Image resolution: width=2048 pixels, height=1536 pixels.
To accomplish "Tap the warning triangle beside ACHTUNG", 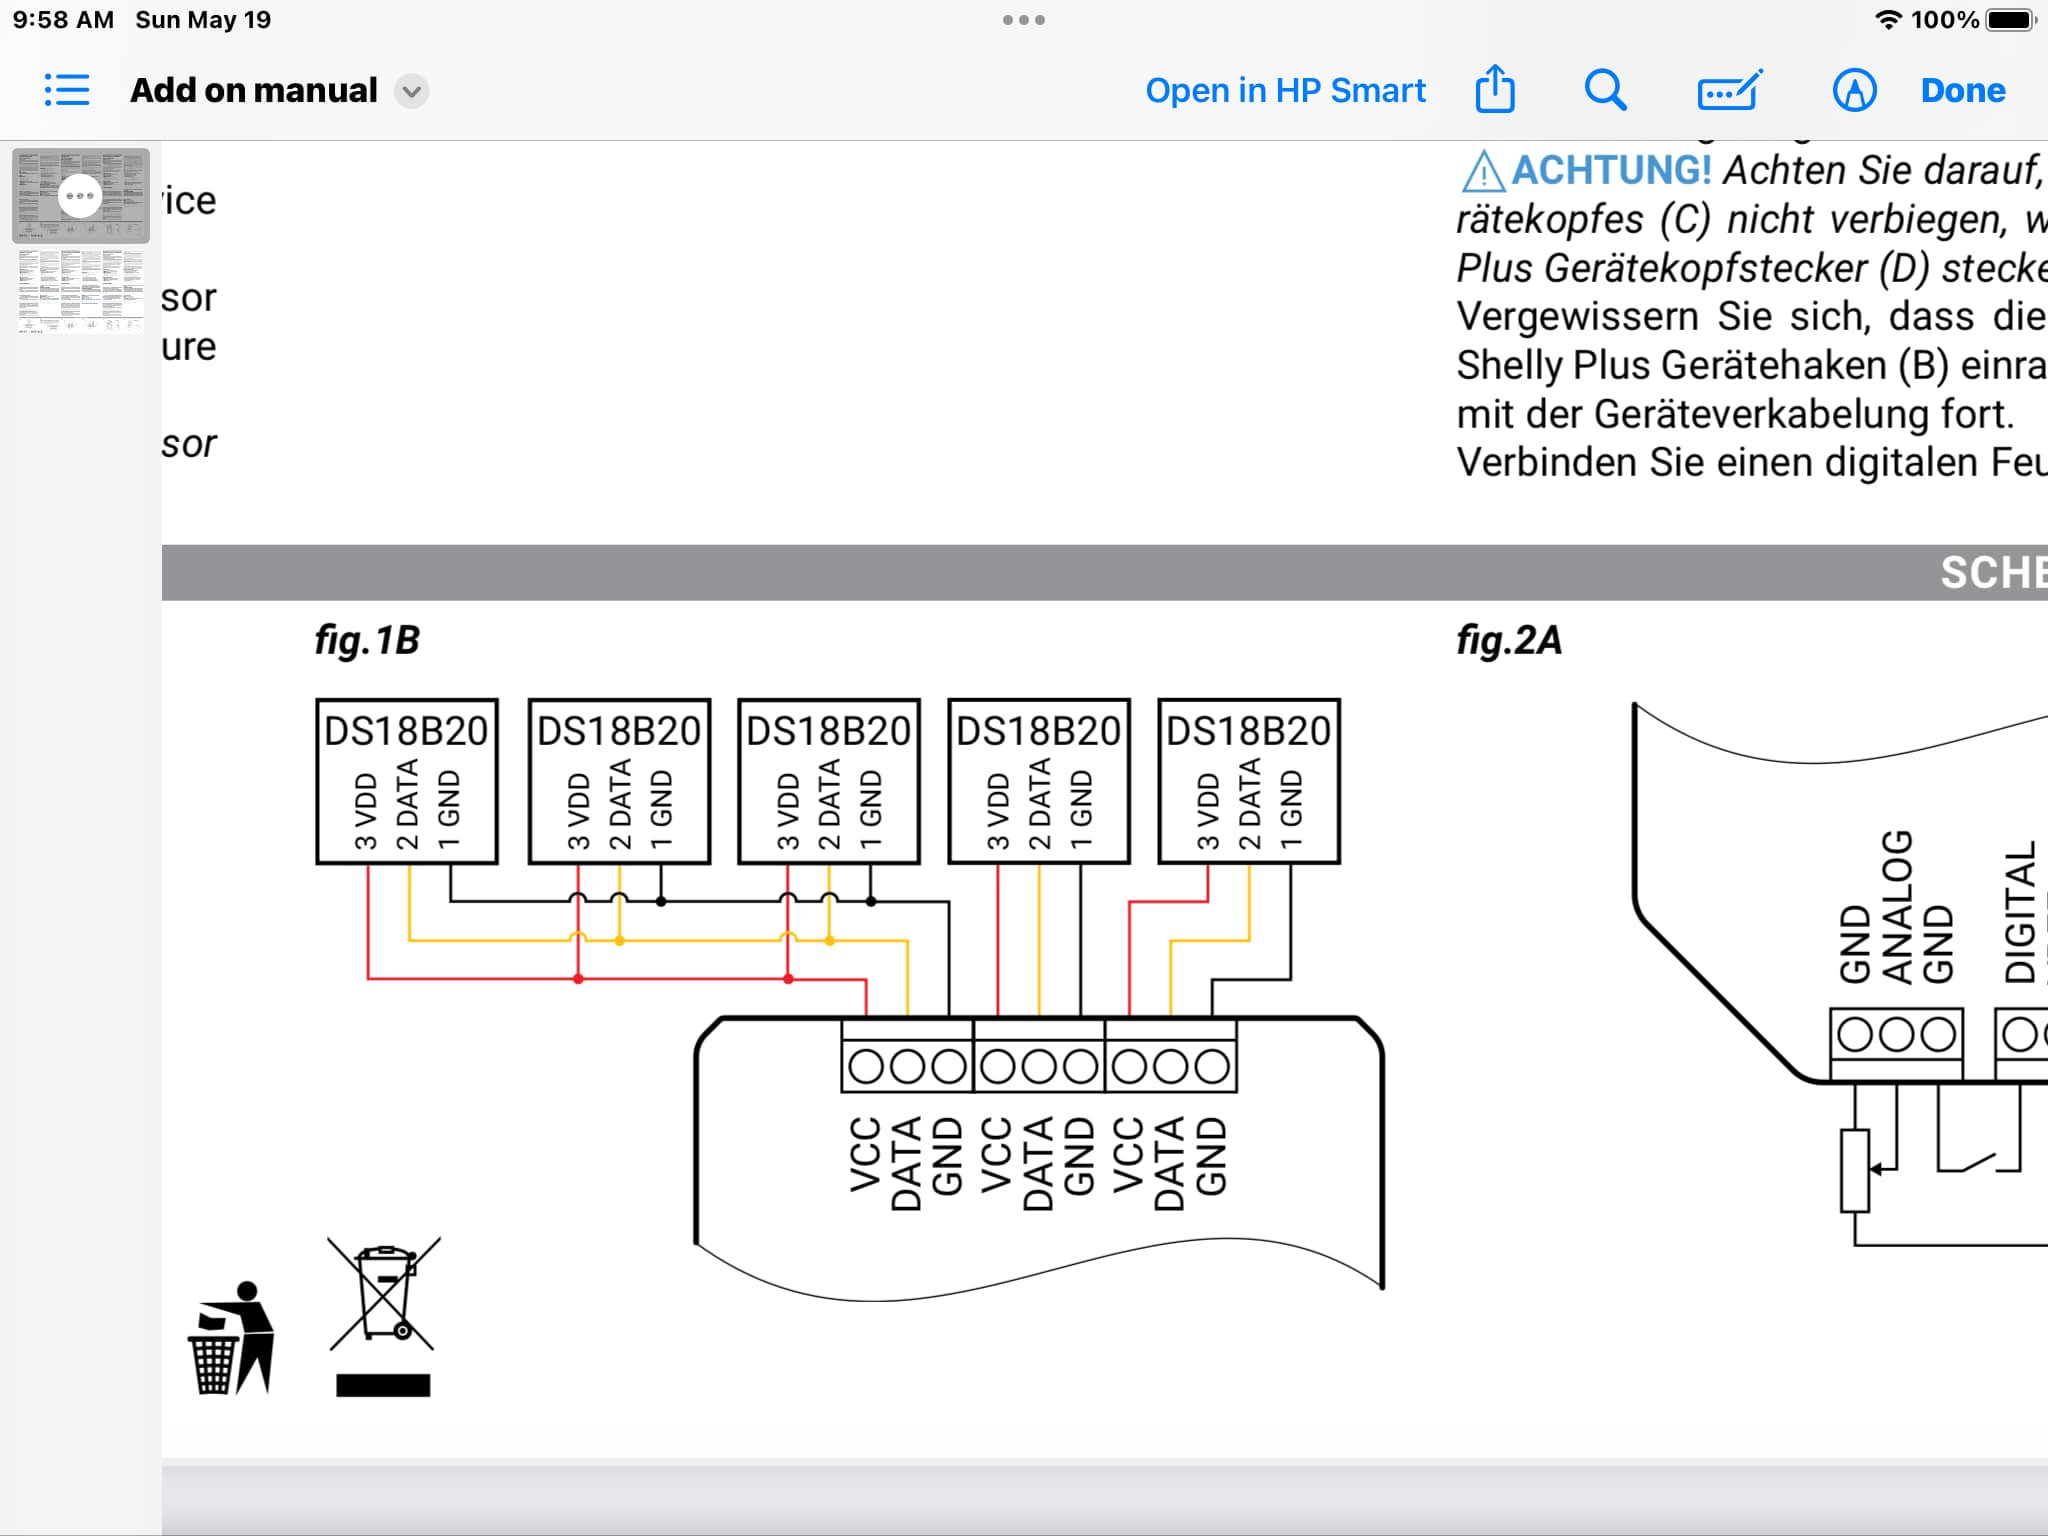I will click(1483, 172).
